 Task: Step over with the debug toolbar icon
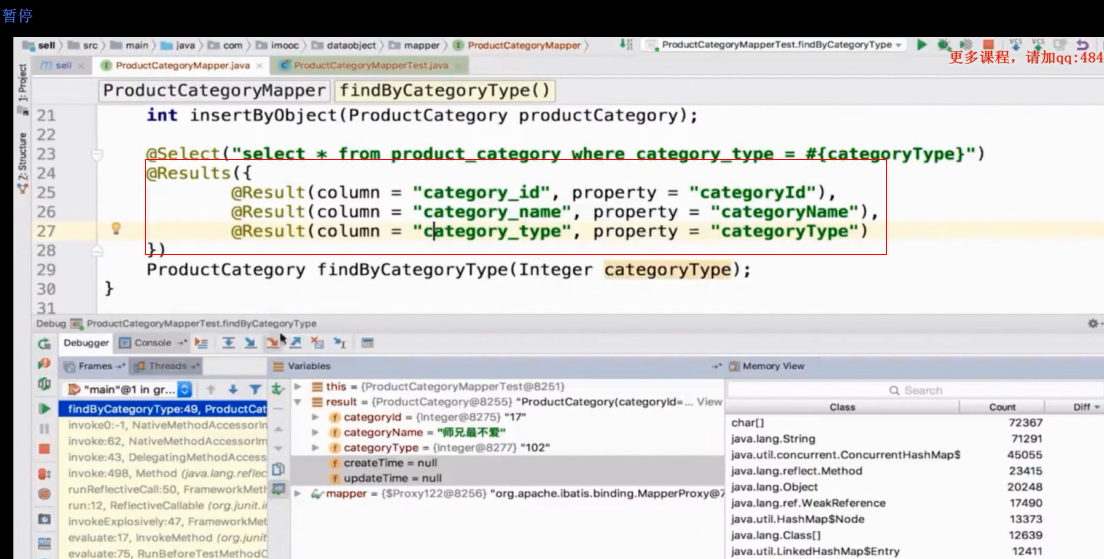[x=228, y=343]
